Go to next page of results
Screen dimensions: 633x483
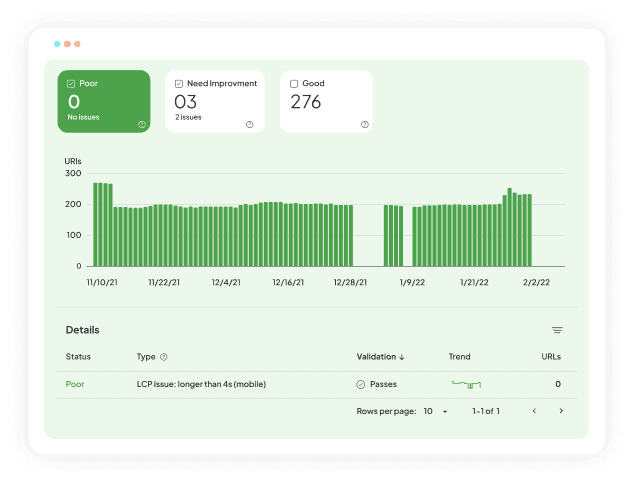click(x=561, y=411)
